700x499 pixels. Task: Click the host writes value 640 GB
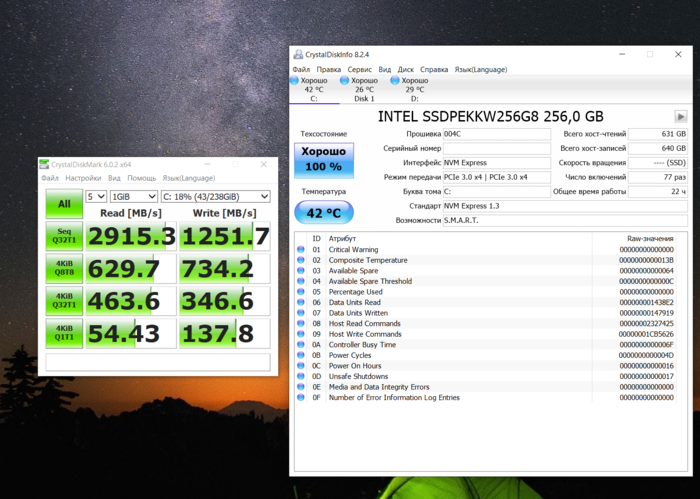658,148
